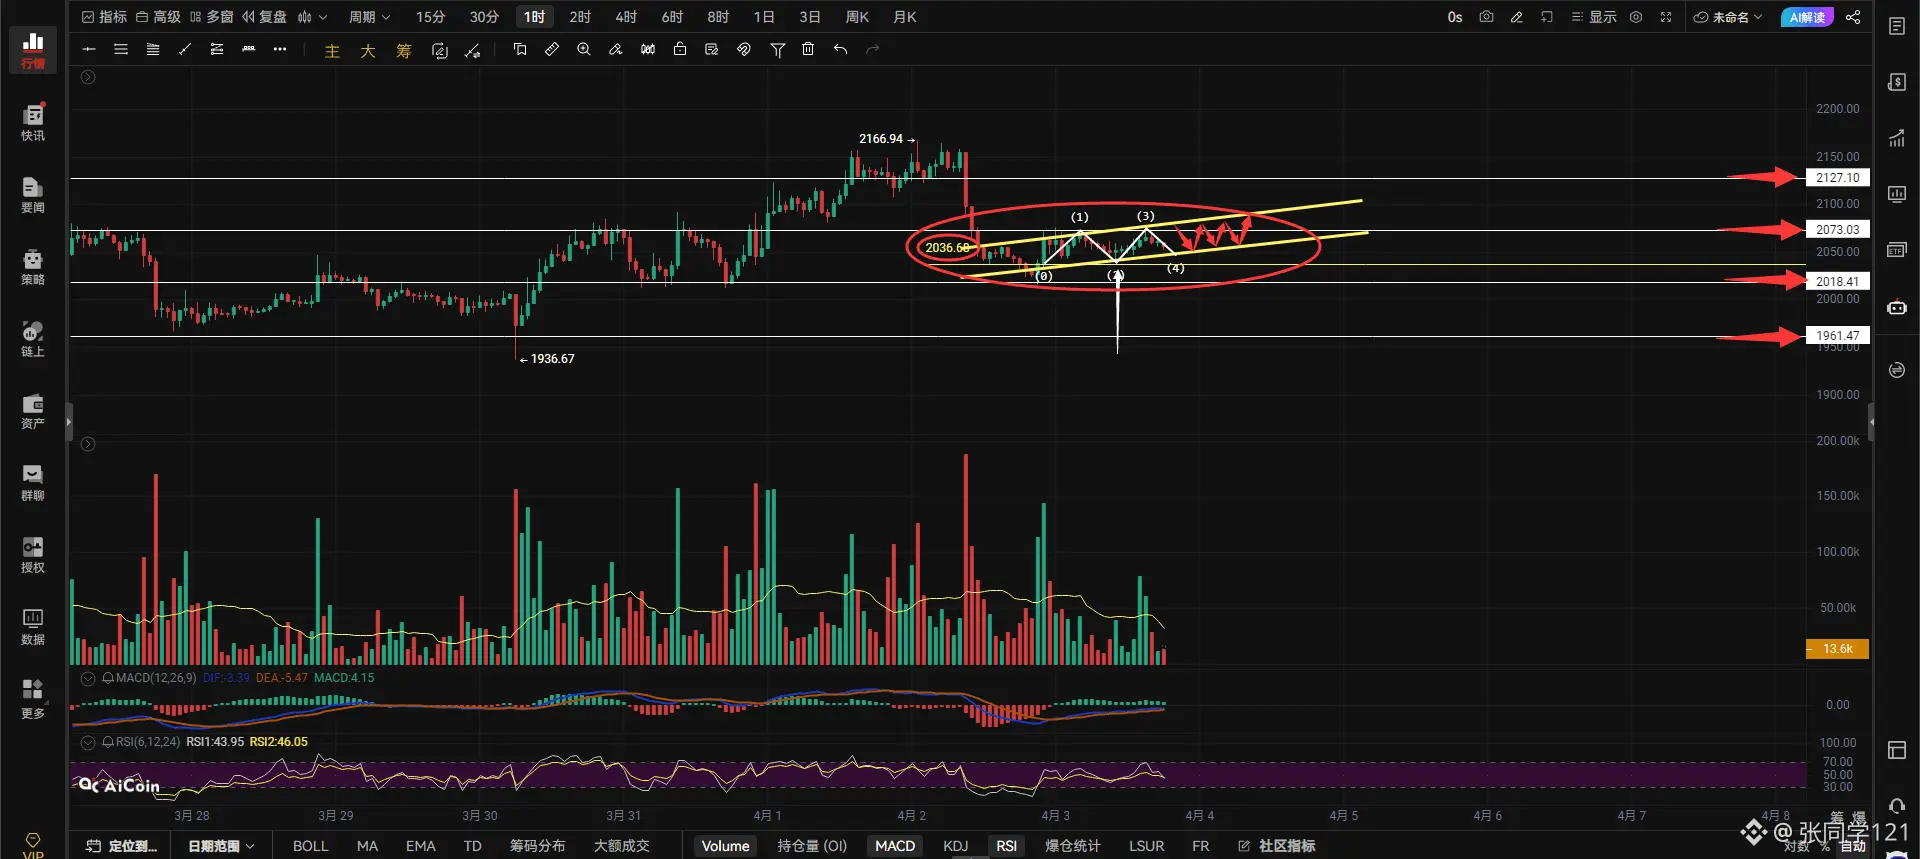
Task: Click the share icon
Action: coord(1853,17)
